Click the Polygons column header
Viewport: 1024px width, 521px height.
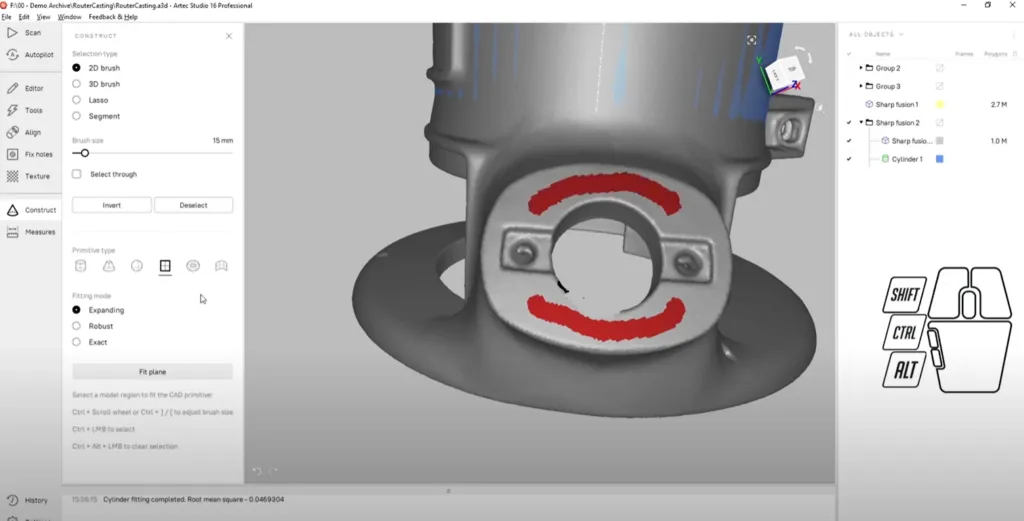coord(995,54)
